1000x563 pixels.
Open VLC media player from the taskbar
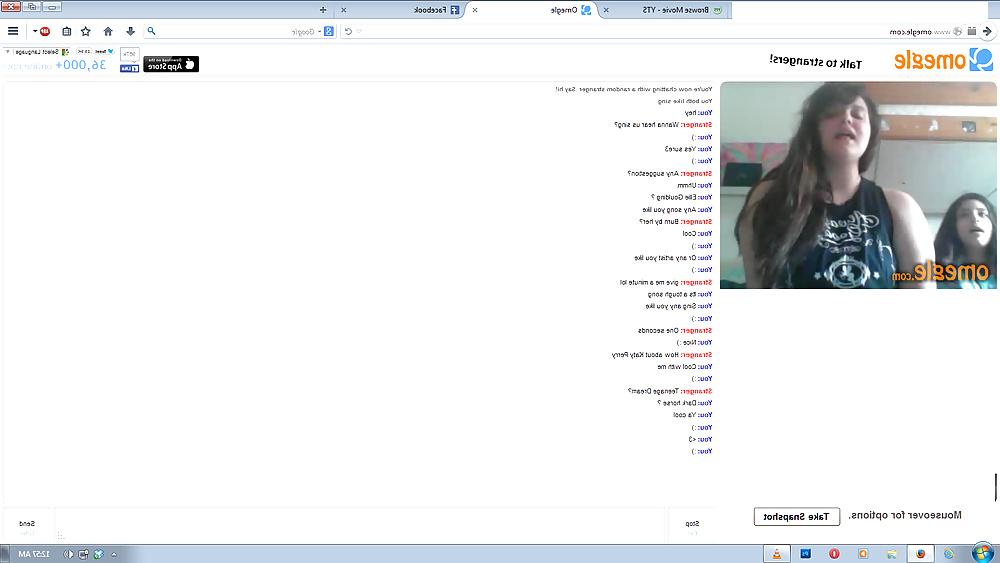(x=777, y=553)
